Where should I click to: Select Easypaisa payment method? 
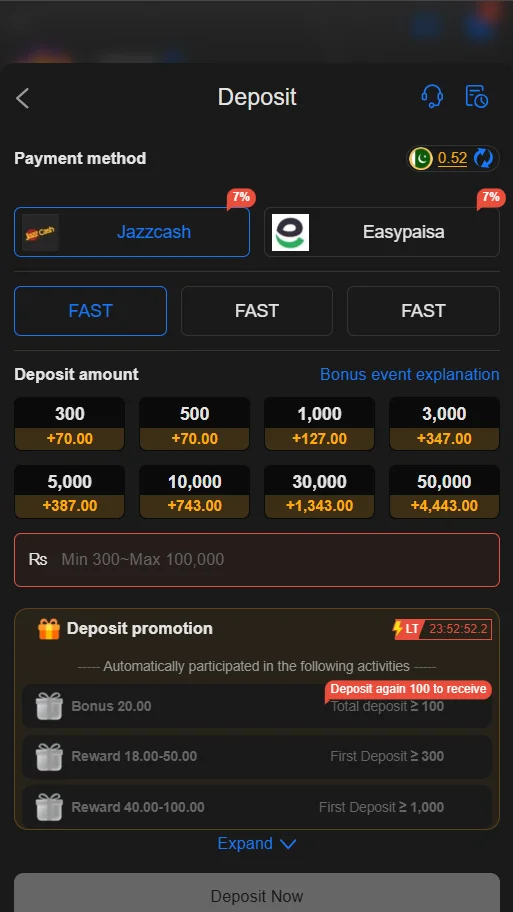tap(382, 232)
